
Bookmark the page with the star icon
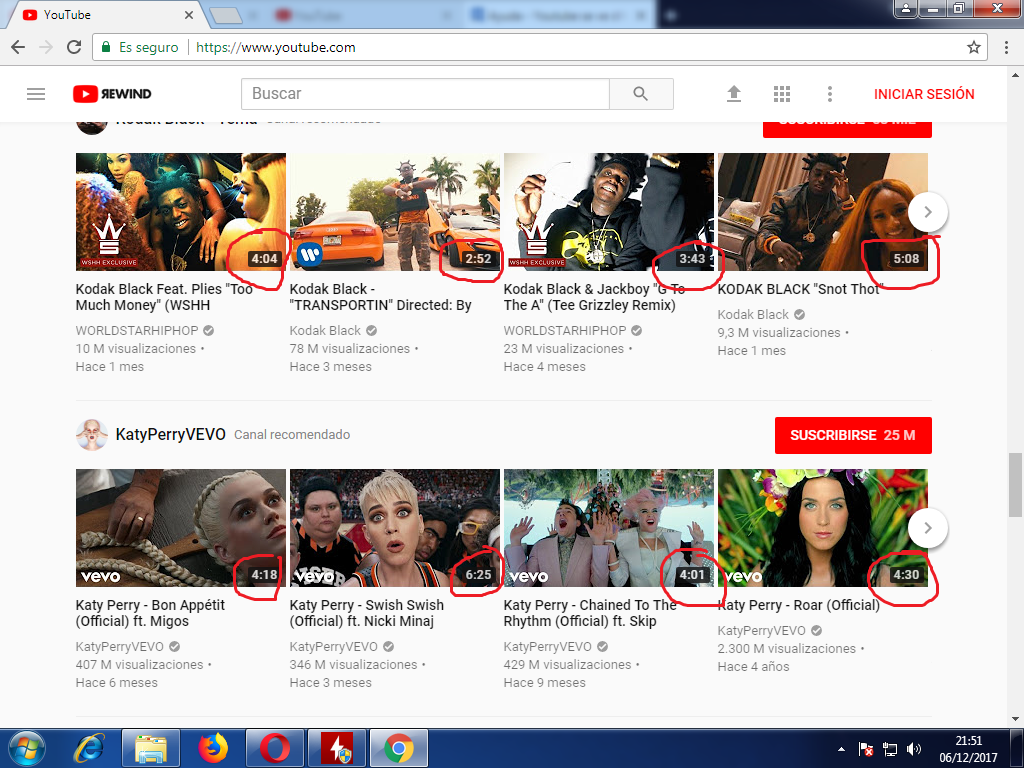tap(974, 47)
